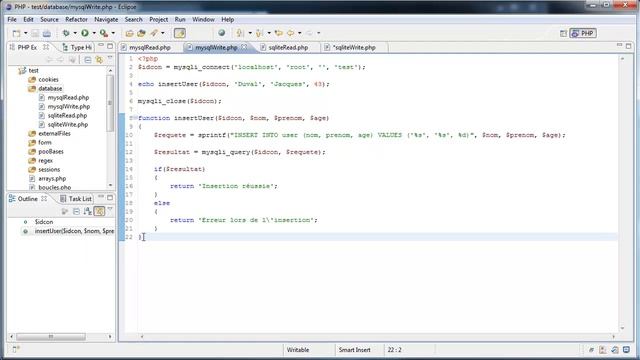Click the Open Perspective icon

(x=563, y=33)
